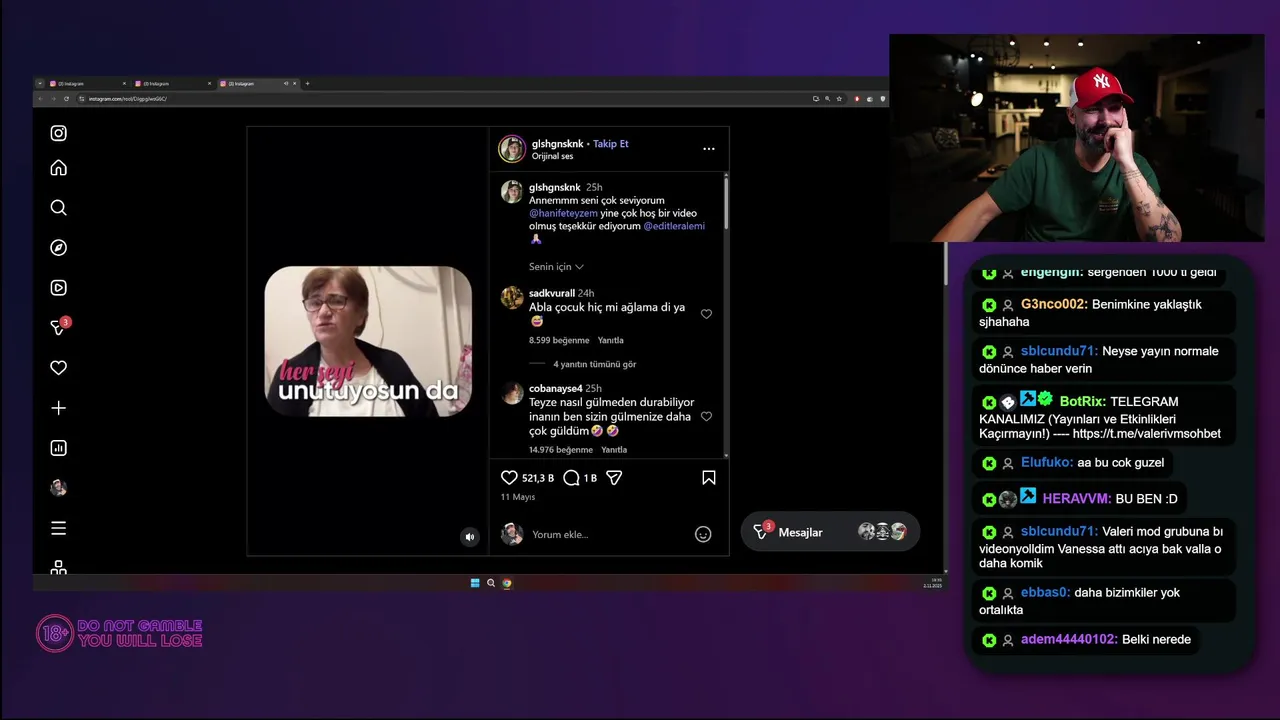Open the Meta apps icon at sidebar bottom
The height and width of the screenshot is (720, 1280).
click(59, 567)
